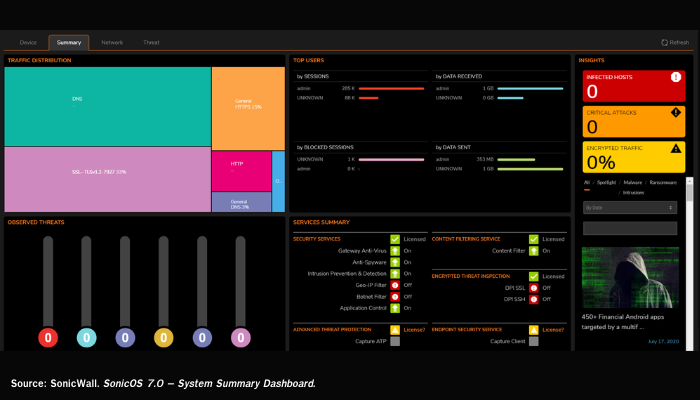Click the Encrypted Traffic triangle warning icon
This screenshot has height=400, width=700.
pos(676,148)
